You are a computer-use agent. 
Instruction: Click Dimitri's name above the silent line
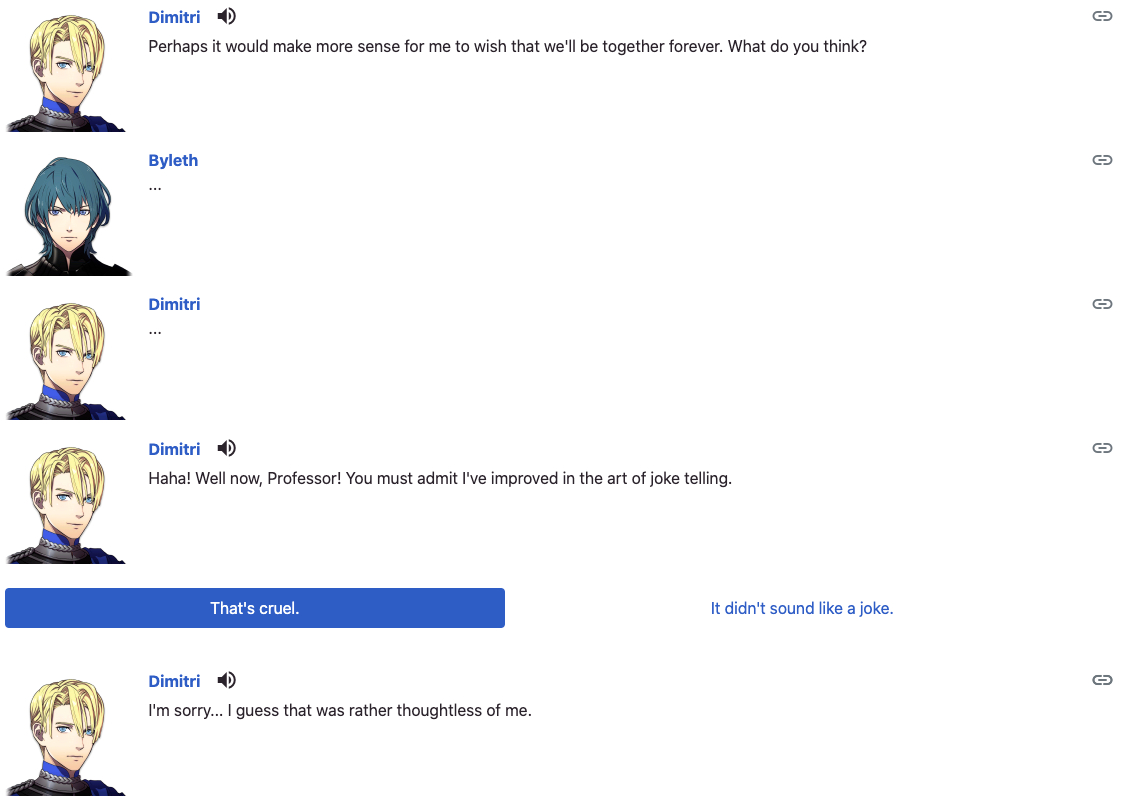point(174,304)
